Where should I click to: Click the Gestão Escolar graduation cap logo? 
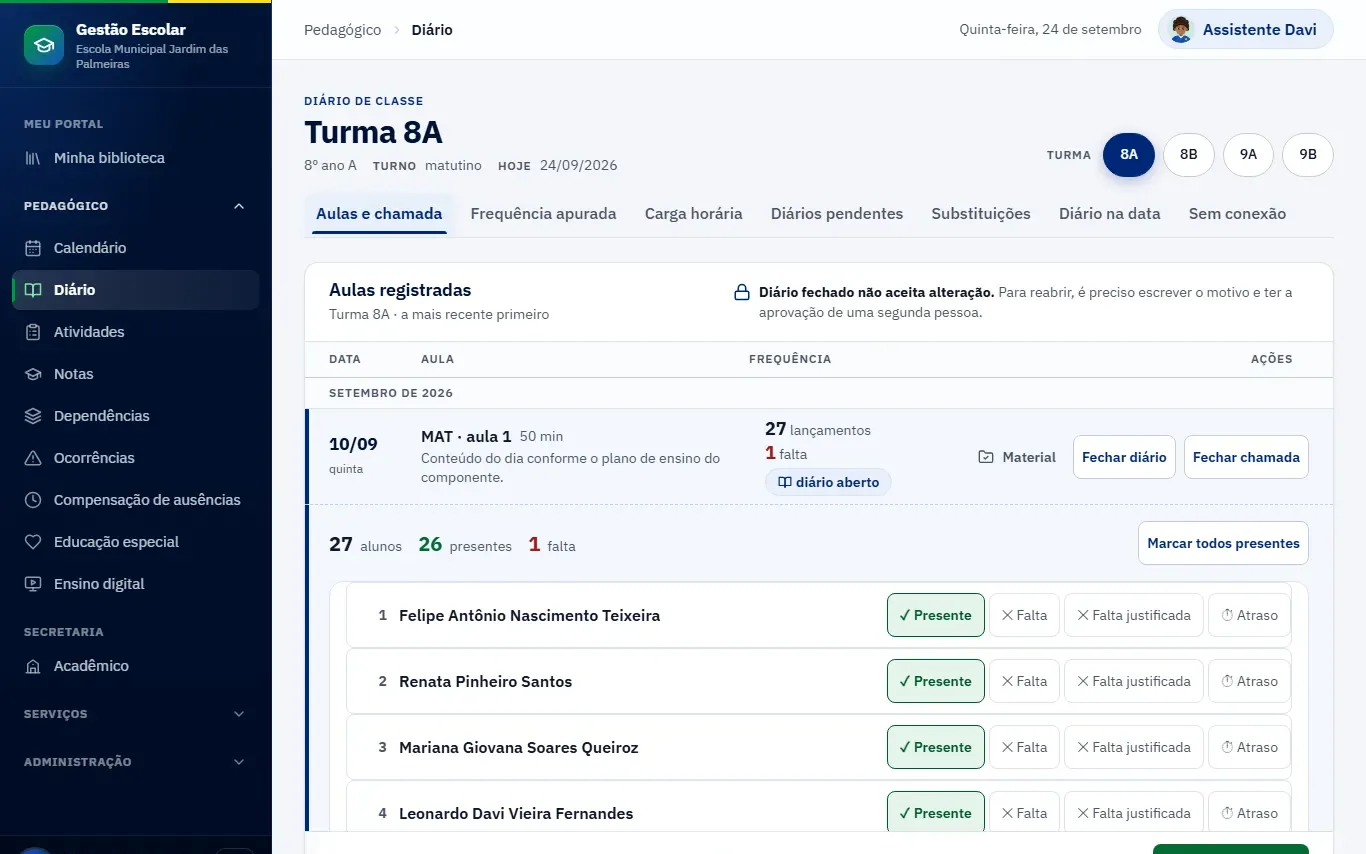(x=44, y=45)
